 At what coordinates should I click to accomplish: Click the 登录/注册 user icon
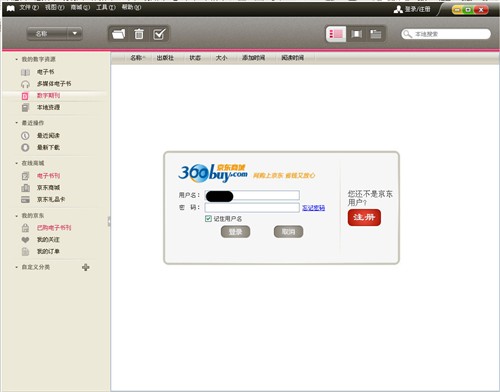(x=398, y=9)
